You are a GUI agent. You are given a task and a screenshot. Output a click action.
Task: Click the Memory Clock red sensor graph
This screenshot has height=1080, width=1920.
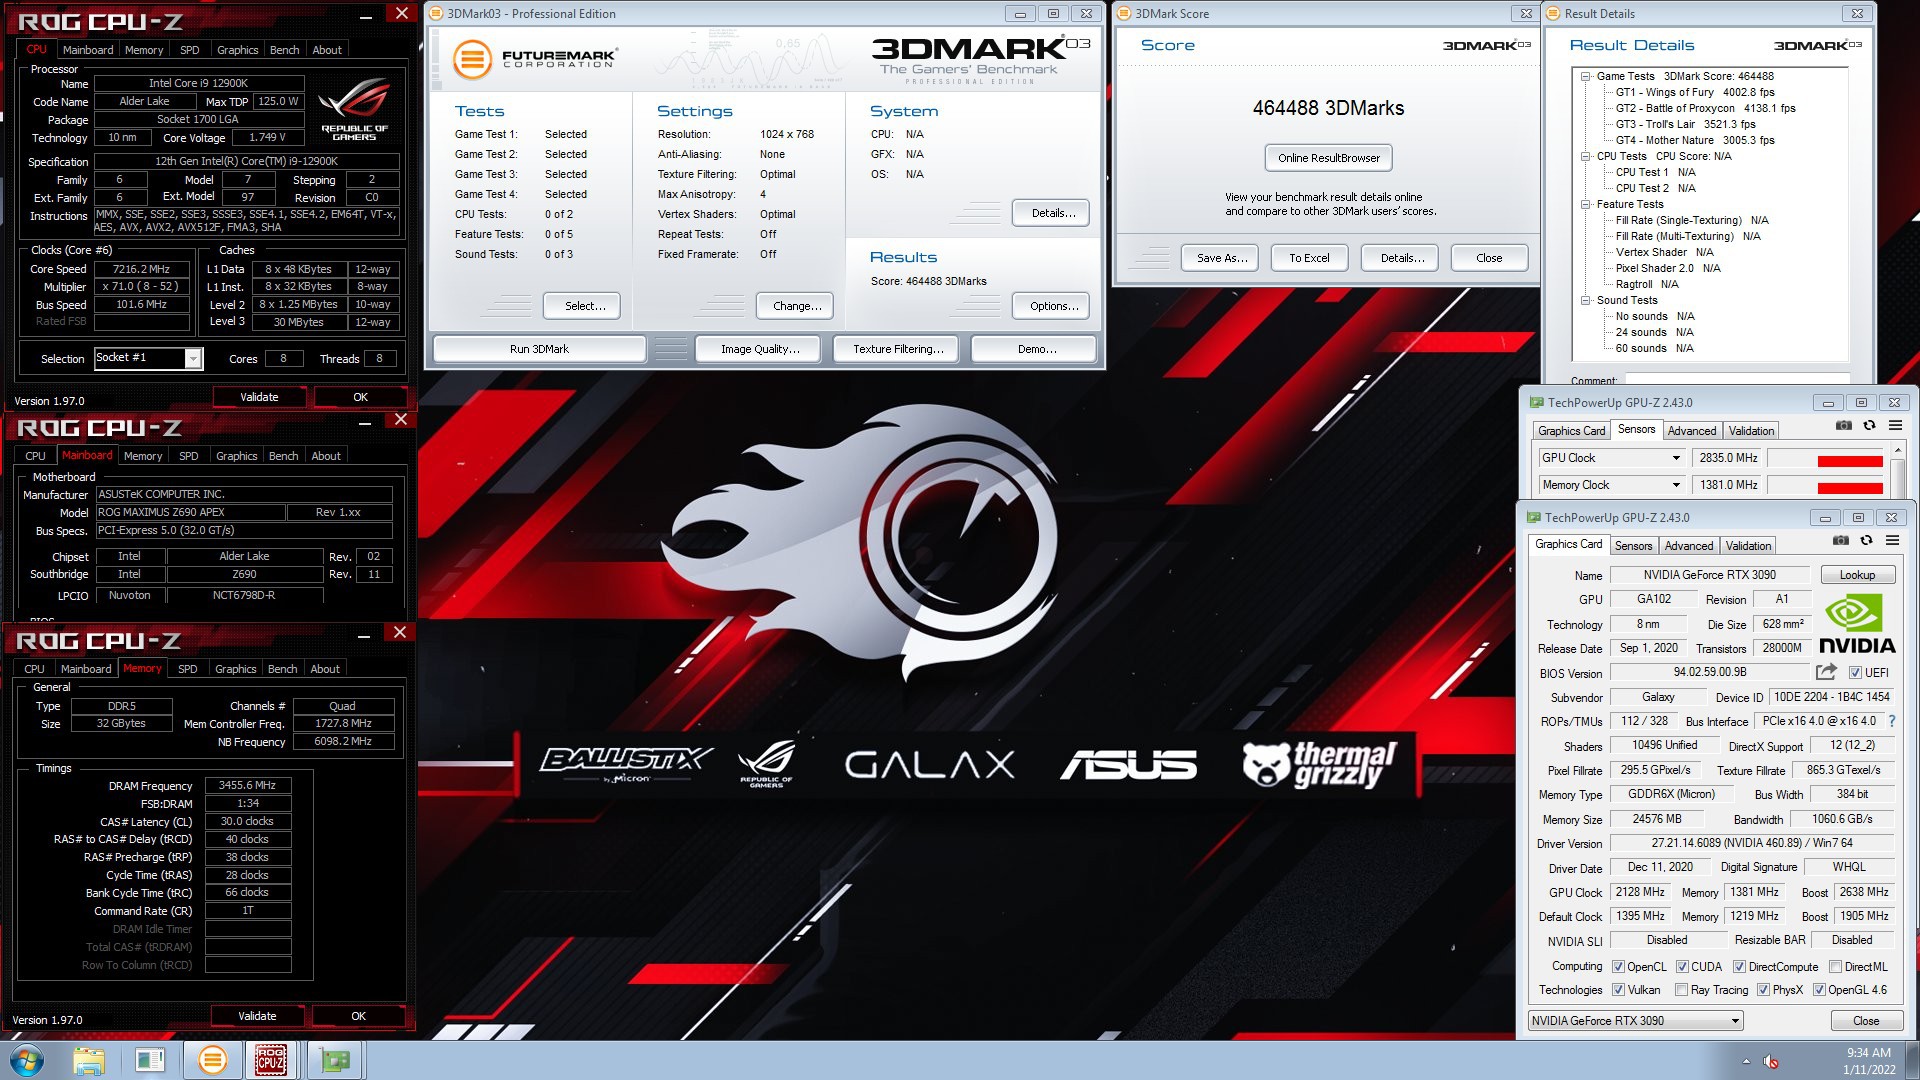coord(1825,486)
